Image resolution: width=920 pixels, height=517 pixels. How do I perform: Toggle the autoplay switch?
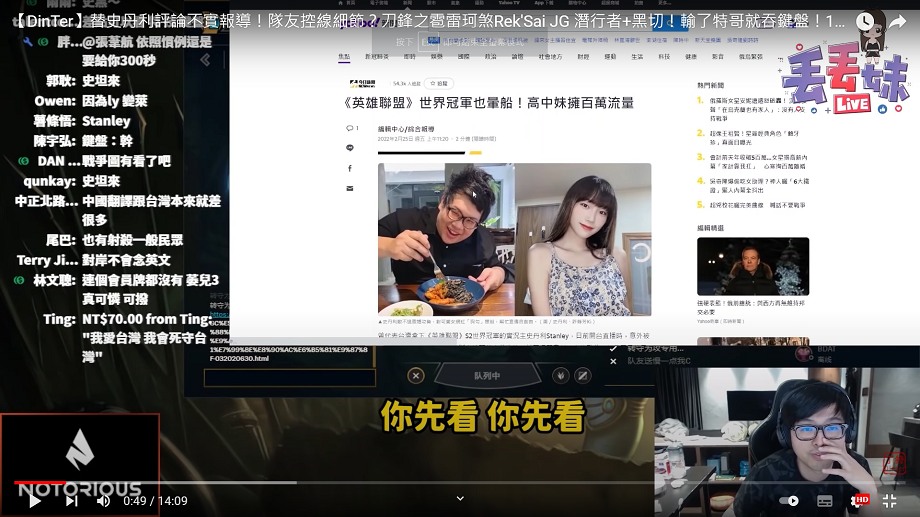(789, 501)
